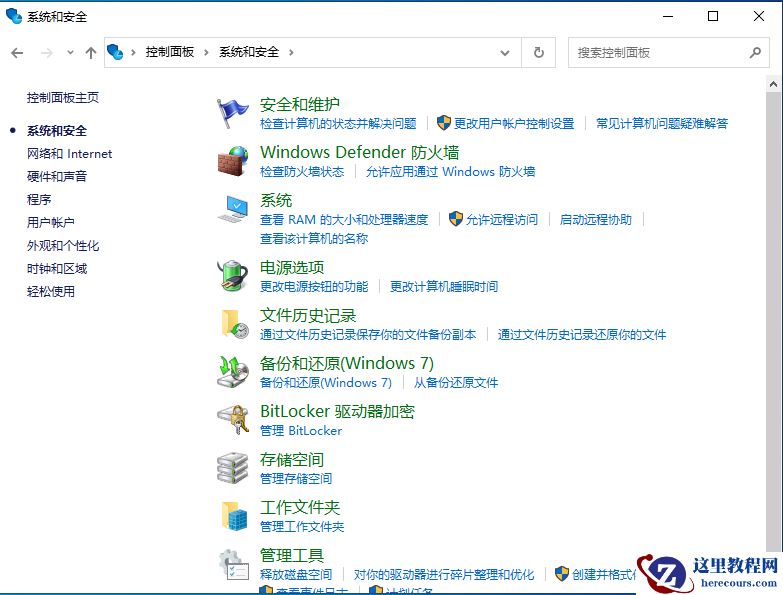Click the Administrative Tools gear icon
Viewport: 783px width, 595px height.
[x=234, y=565]
